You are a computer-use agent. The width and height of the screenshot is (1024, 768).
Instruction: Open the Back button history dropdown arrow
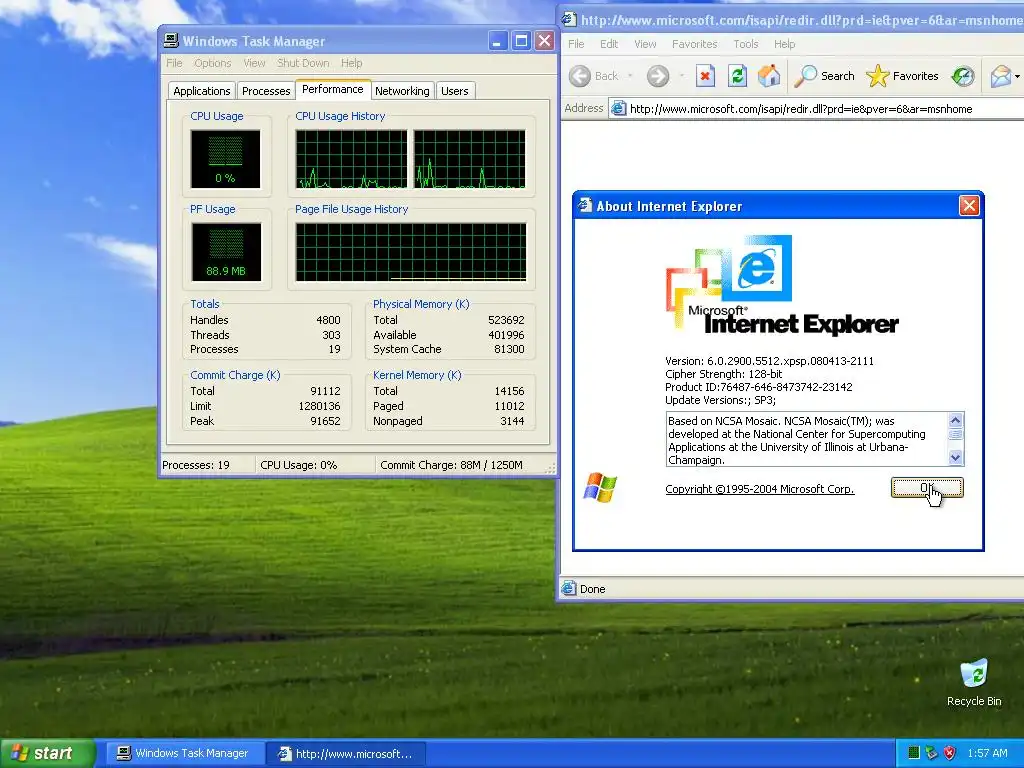(630, 76)
